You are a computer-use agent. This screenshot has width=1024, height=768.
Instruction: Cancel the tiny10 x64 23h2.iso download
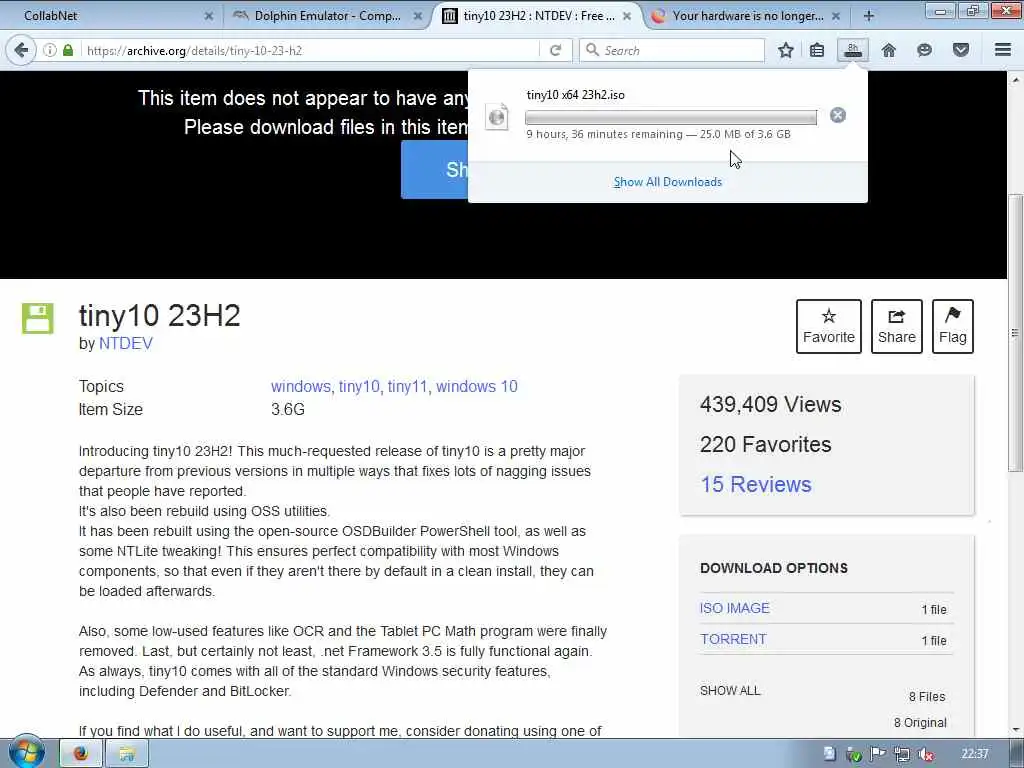coord(838,116)
